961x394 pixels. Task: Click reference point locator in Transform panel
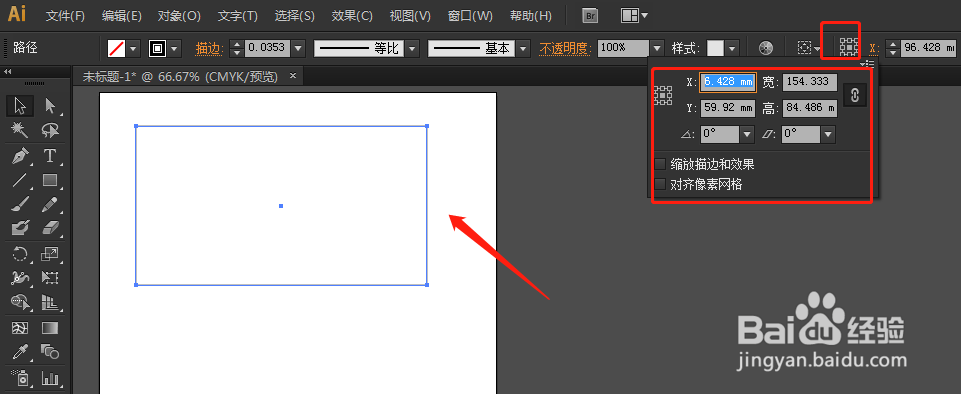pyautogui.click(x=663, y=95)
